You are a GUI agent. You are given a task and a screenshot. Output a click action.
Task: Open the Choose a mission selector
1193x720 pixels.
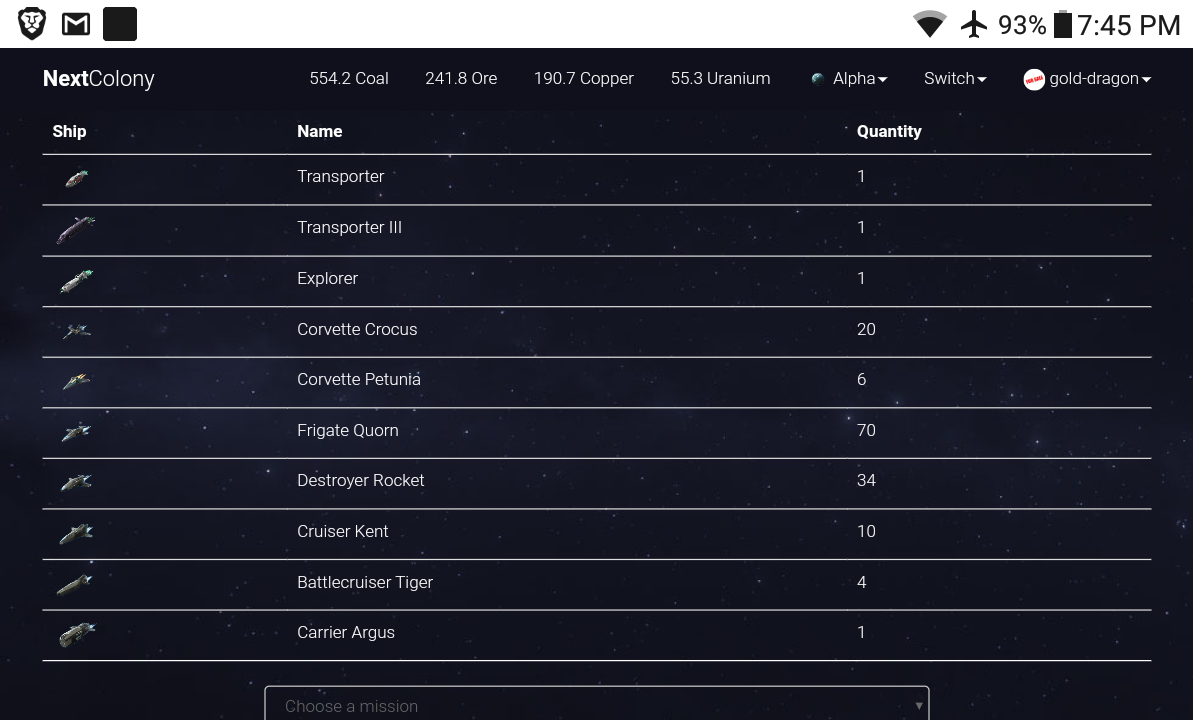click(597, 705)
